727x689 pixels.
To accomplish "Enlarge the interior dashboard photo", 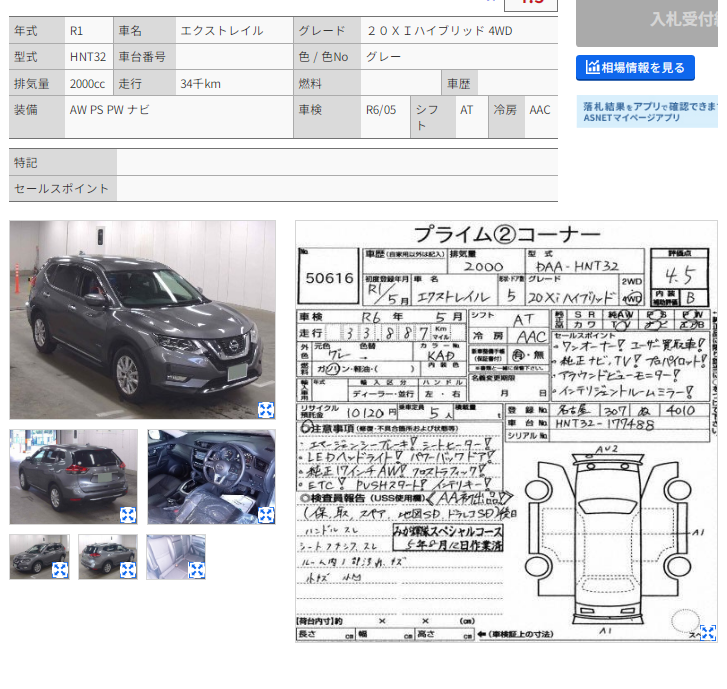I will [266, 515].
